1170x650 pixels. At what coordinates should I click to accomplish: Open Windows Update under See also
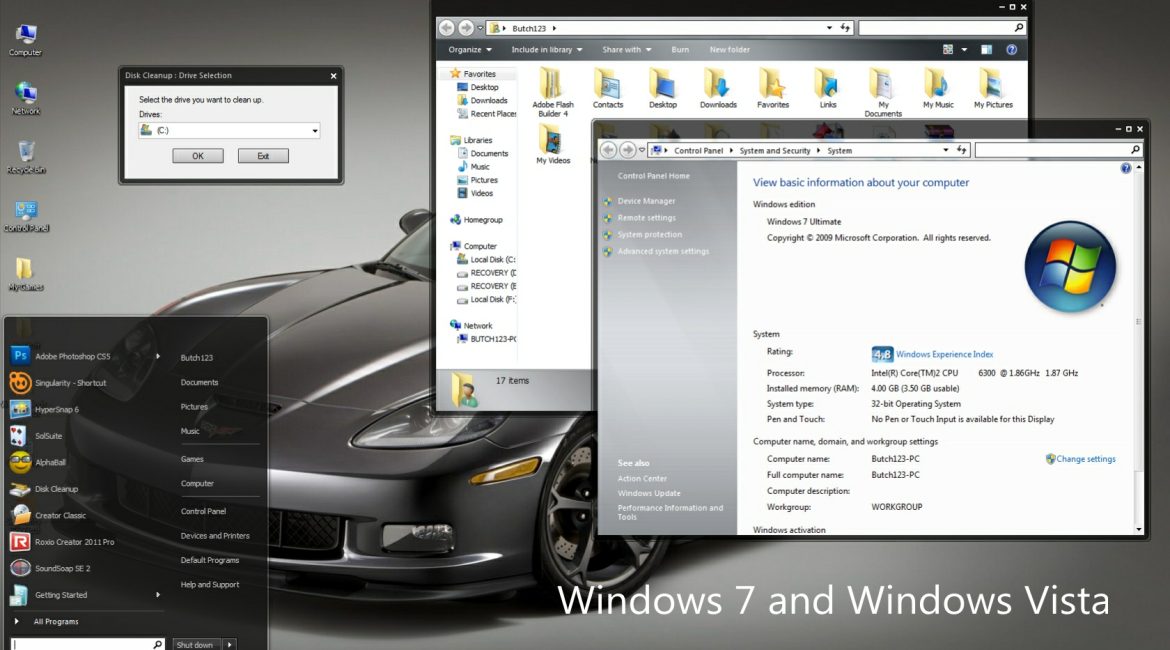[x=649, y=493]
